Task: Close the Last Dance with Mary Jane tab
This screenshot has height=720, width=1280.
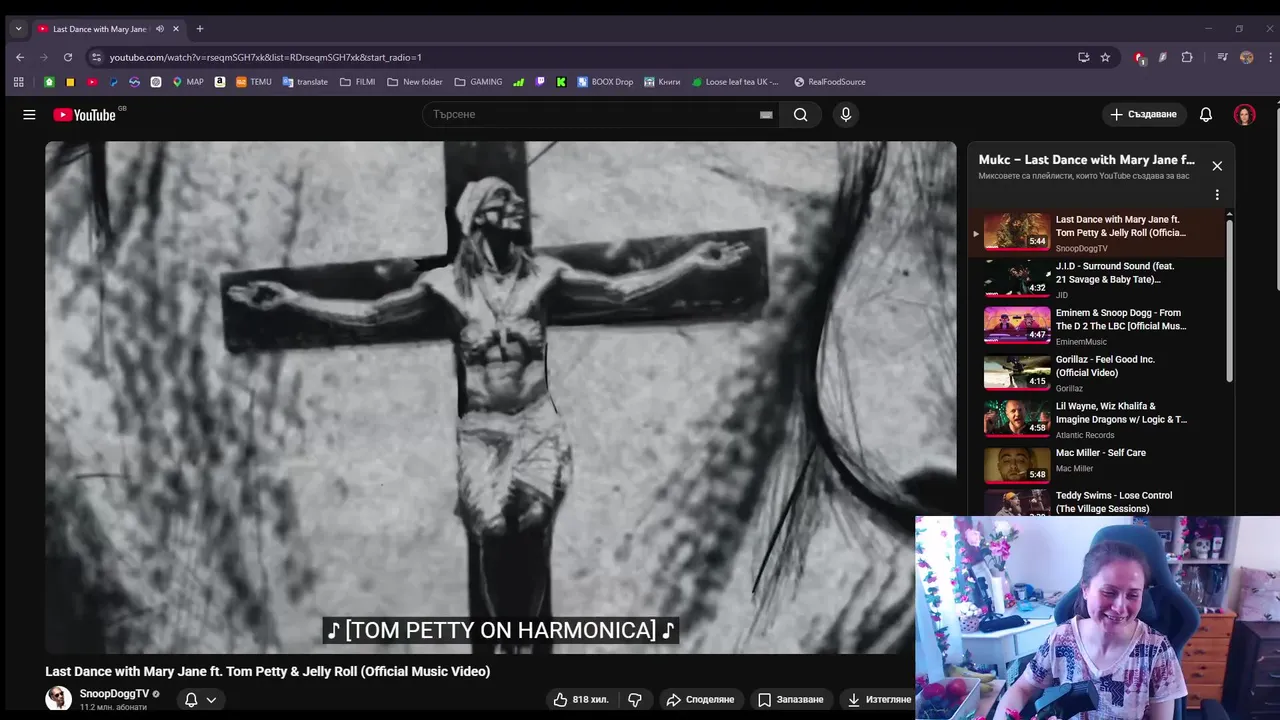Action: tap(177, 29)
